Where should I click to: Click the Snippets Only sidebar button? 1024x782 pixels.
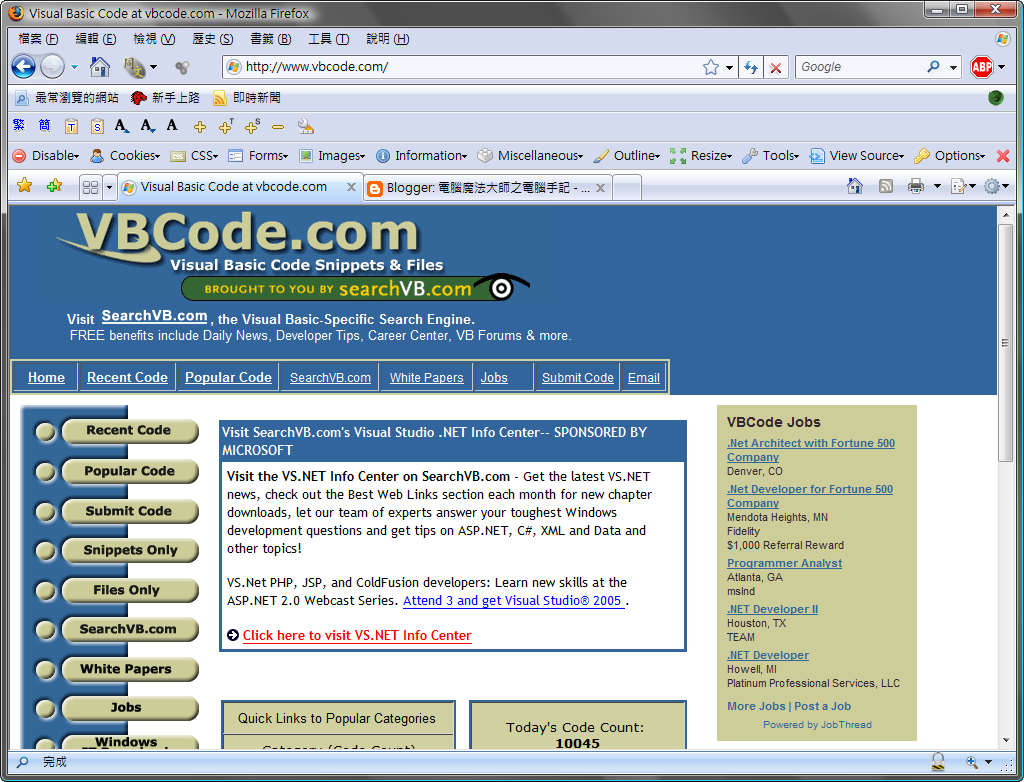130,550
